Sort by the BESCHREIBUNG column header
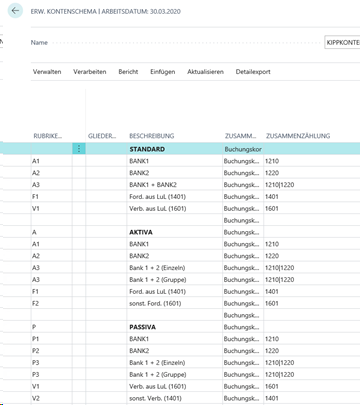The image size is (360, 405). (152, 136)
